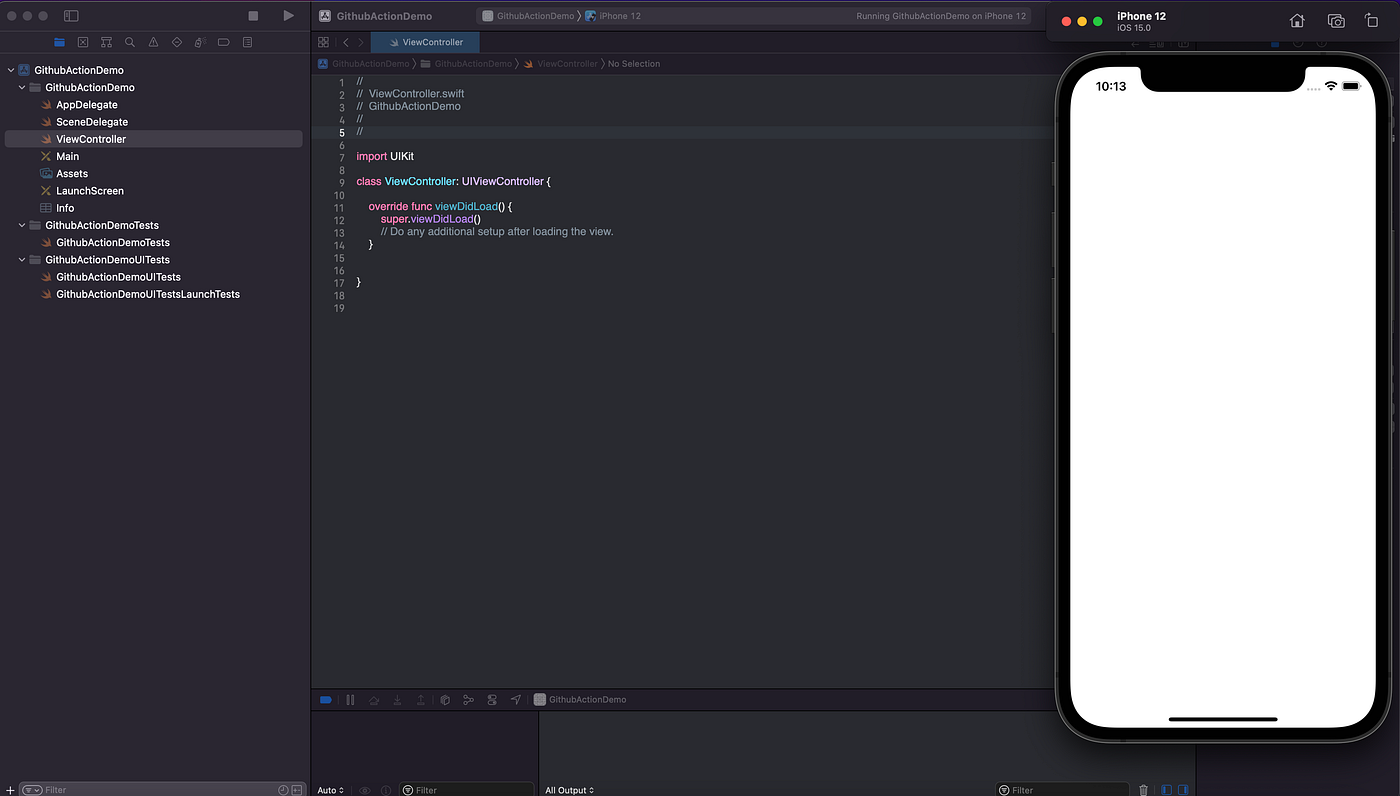Expand the GithubActionDemoTests group
This screenshot has width=1400, height=796.
tap(21, 225)
